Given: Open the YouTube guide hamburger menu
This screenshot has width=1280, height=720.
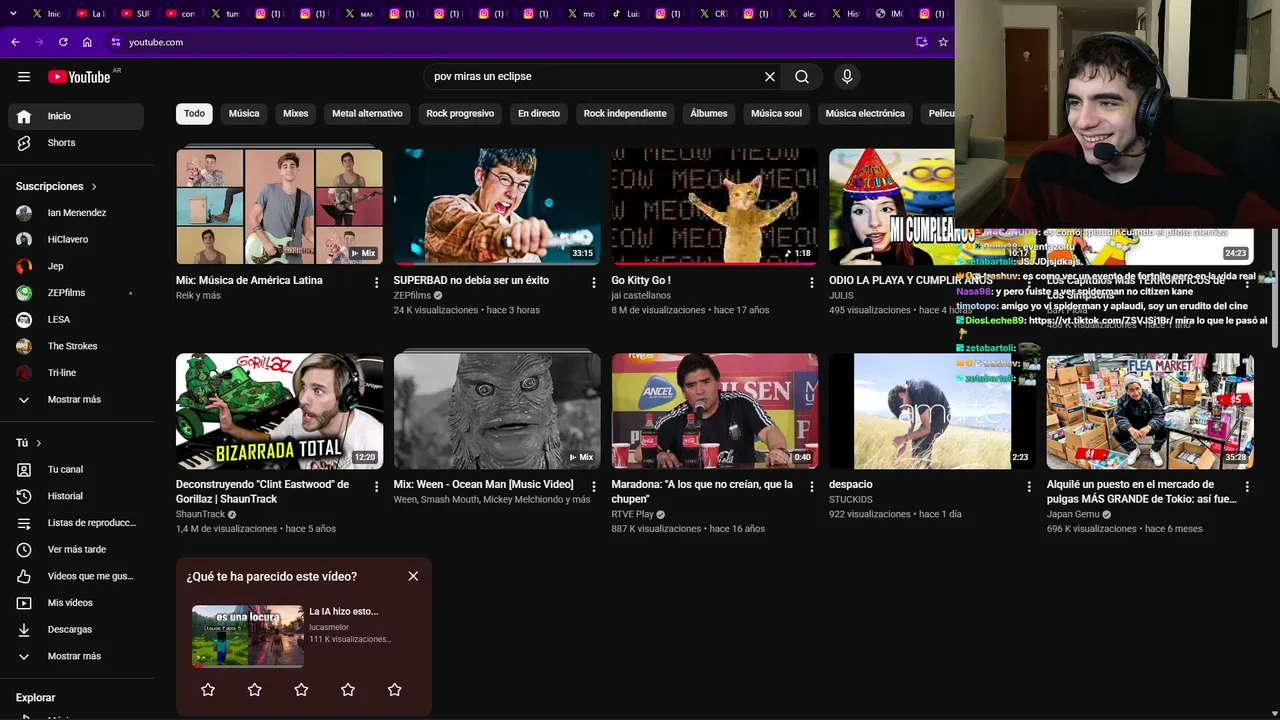Looking at the screenshot, I should tap(24, 77).
